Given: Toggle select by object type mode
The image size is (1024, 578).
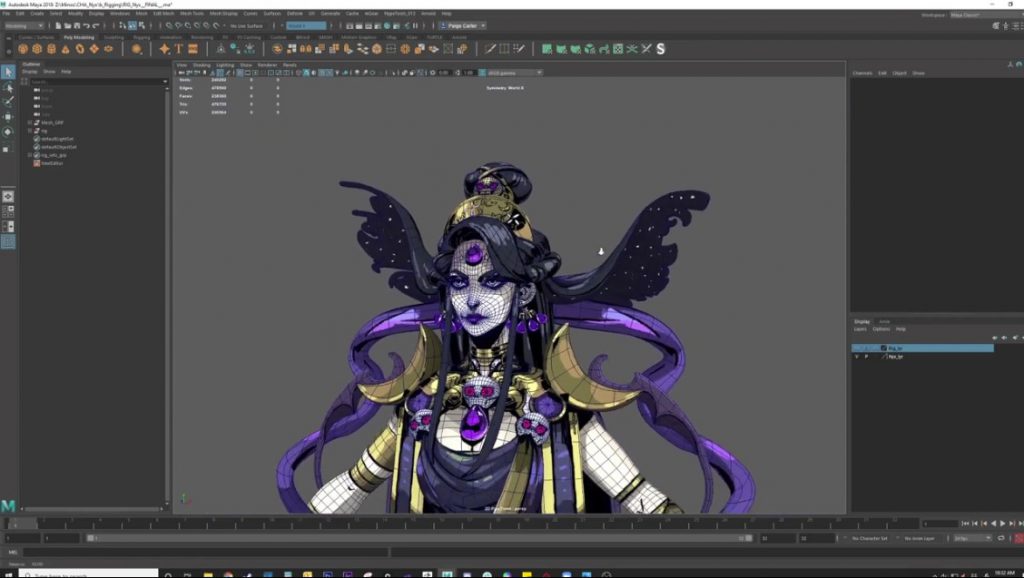Looking at the screenshot, I should pyautogui.click(x=132, y=25).
